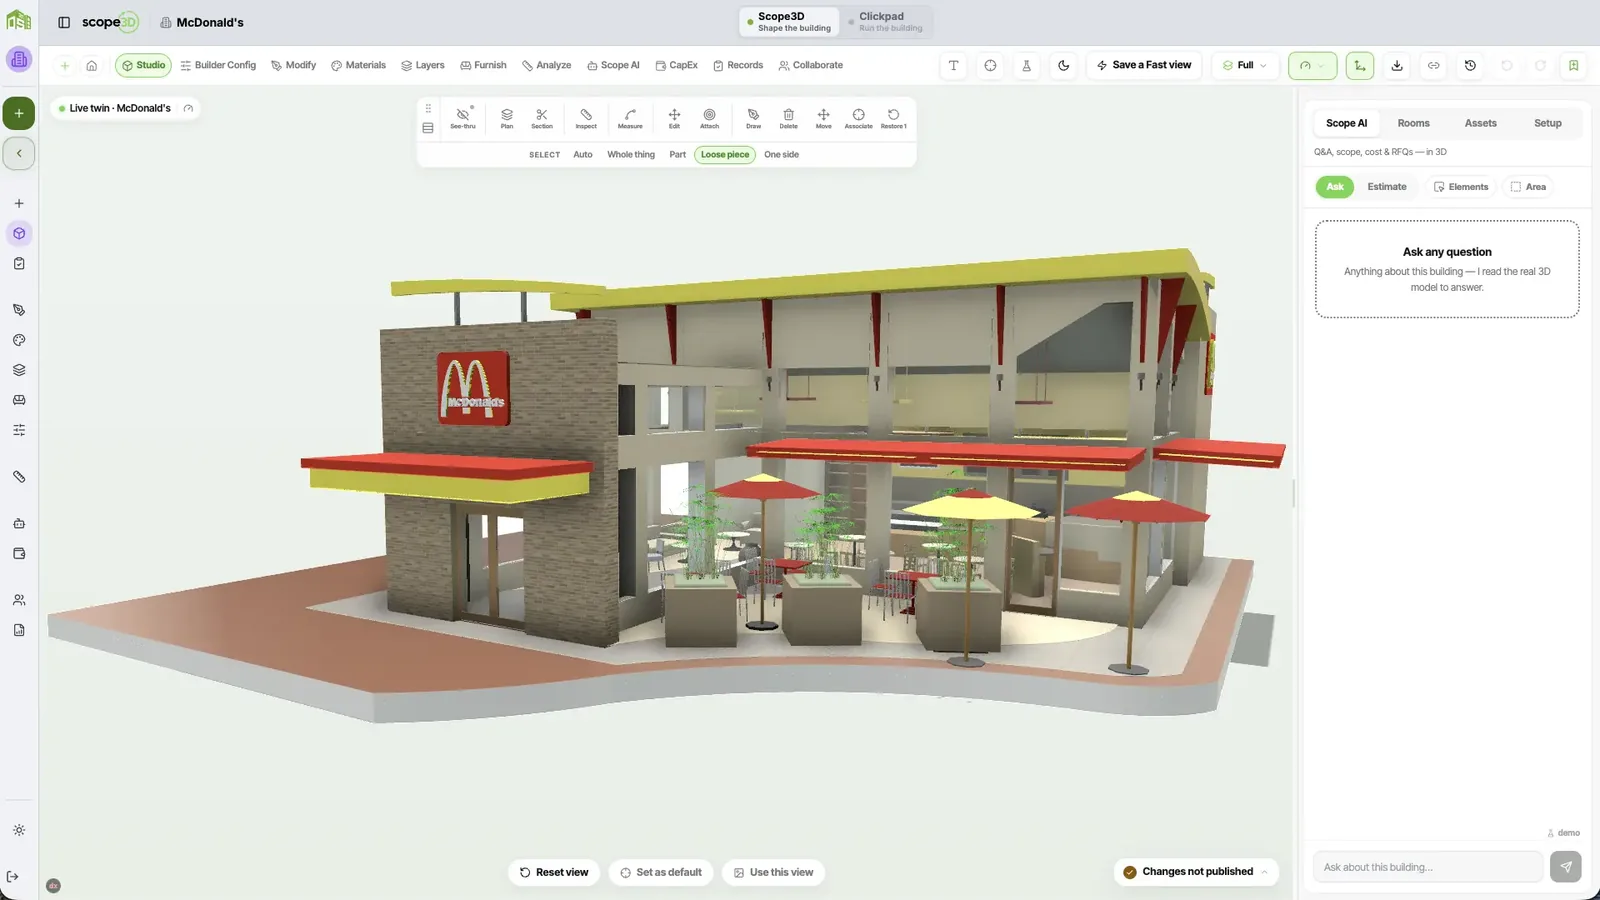The width and height of the screenshot is (1600, 900).
Task: Toggle dark mode moon icon
Action: click(x=1063, y=65)
